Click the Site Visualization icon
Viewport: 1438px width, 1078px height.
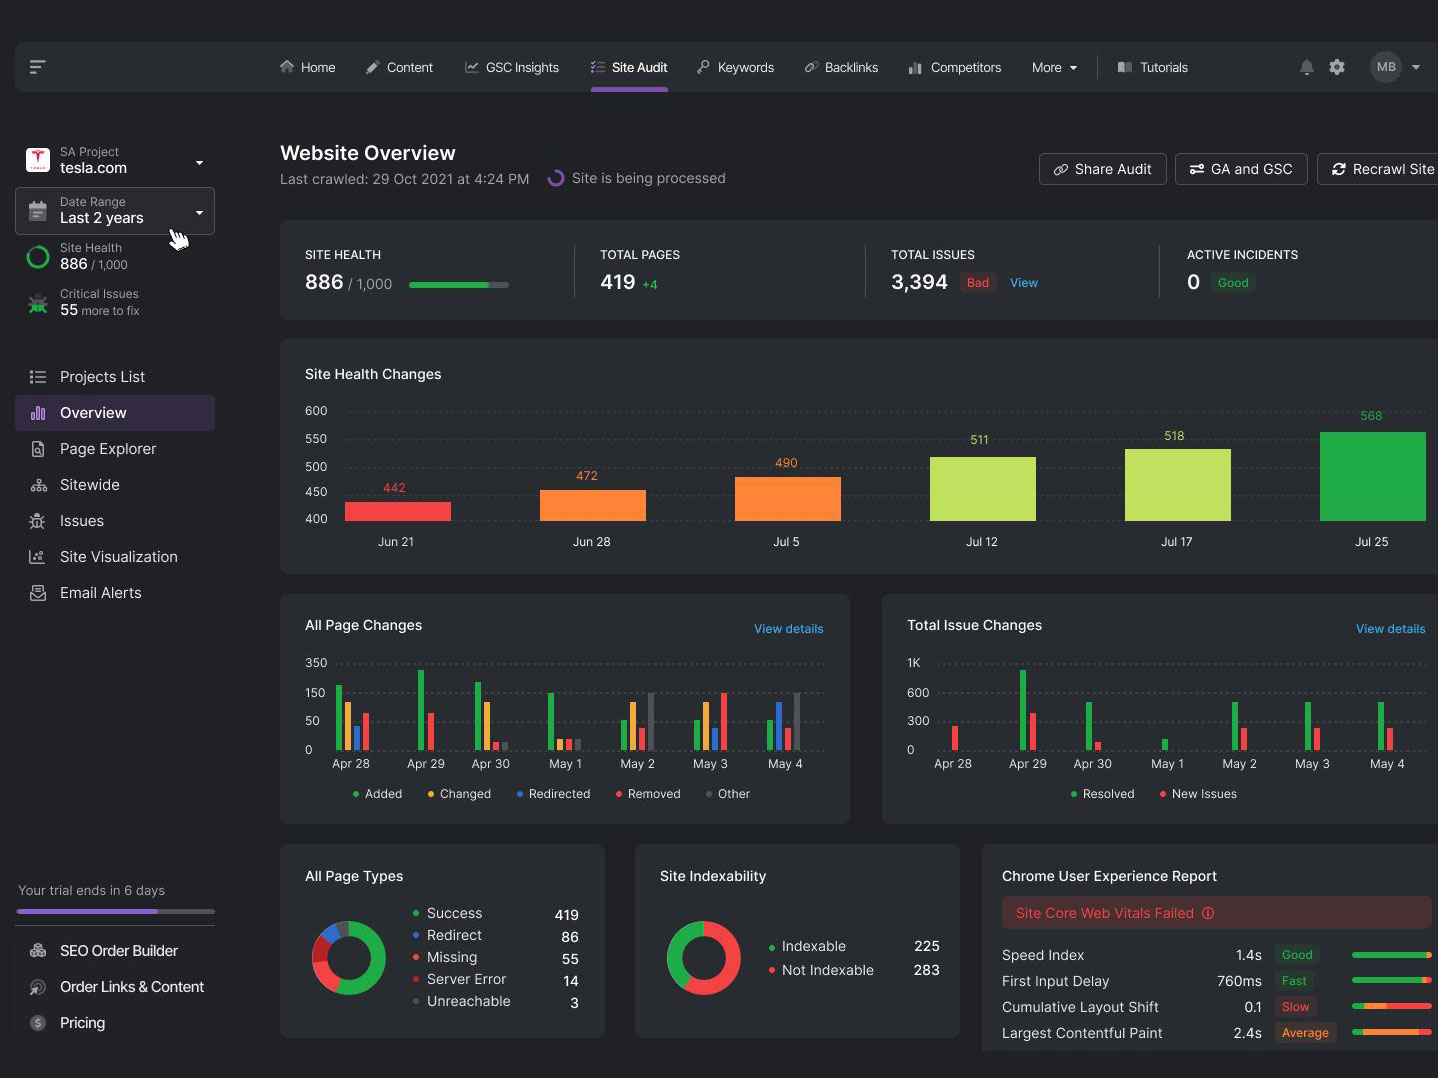(x=38, y=557)
